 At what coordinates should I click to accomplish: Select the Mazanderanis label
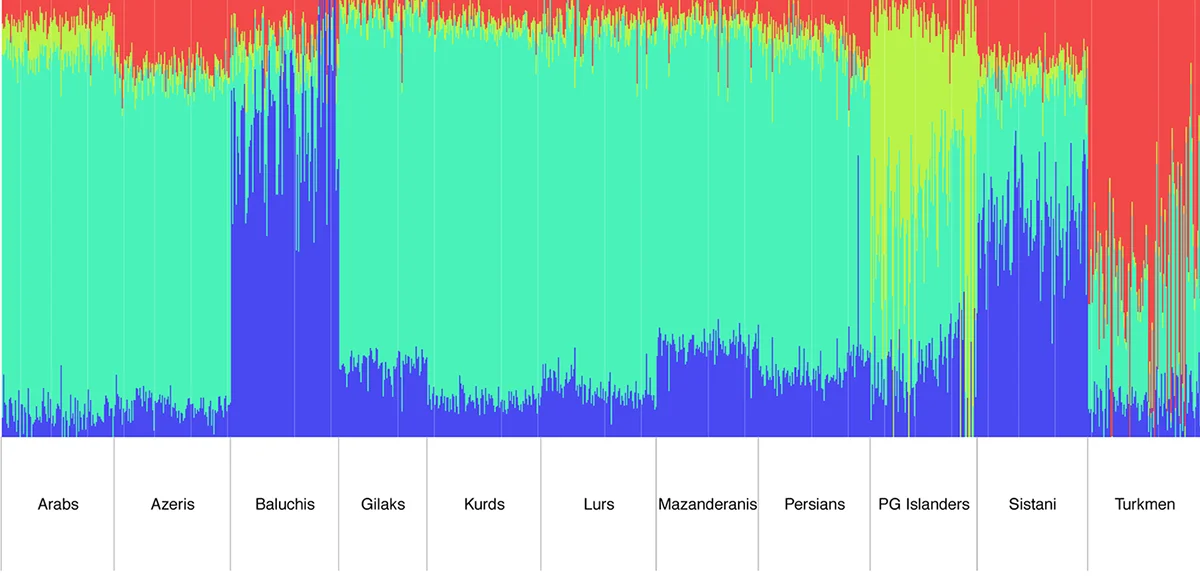click(x=707, y=504)
